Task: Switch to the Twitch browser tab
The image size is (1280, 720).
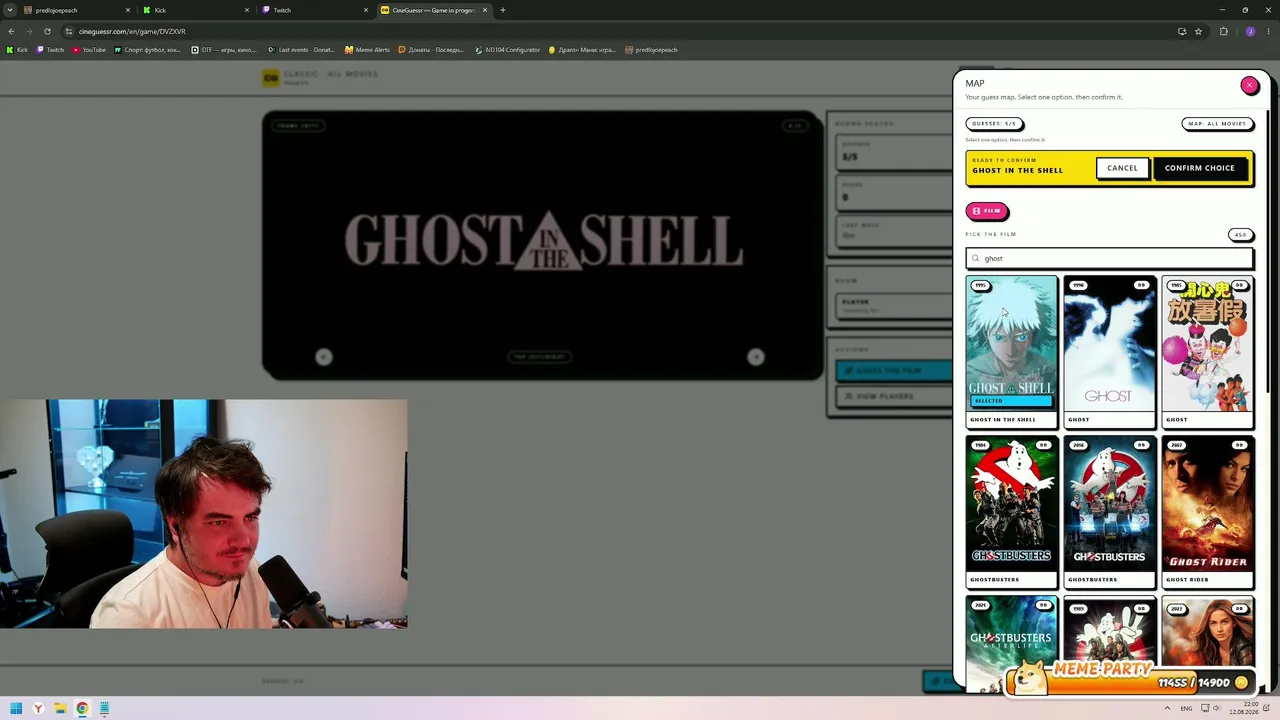Action: (314, 10)
